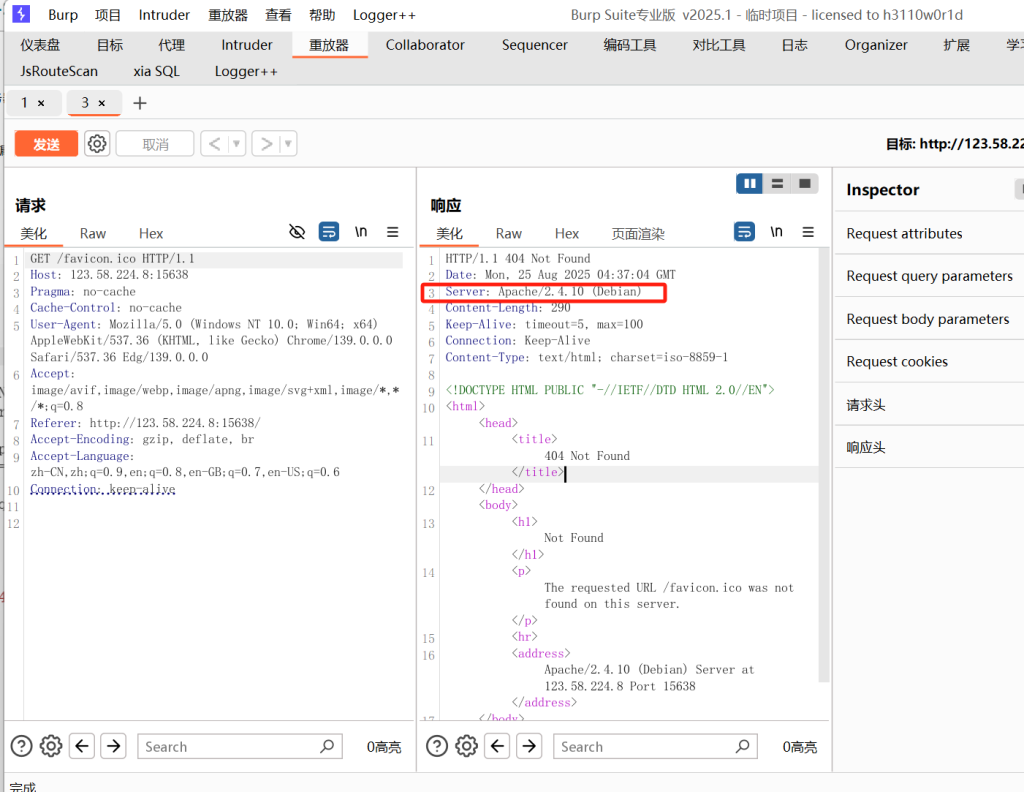Toggle hidden characters eye icon in request
Image resolution: width=1024 pixels, height=792 pixels.
point(297,232)
